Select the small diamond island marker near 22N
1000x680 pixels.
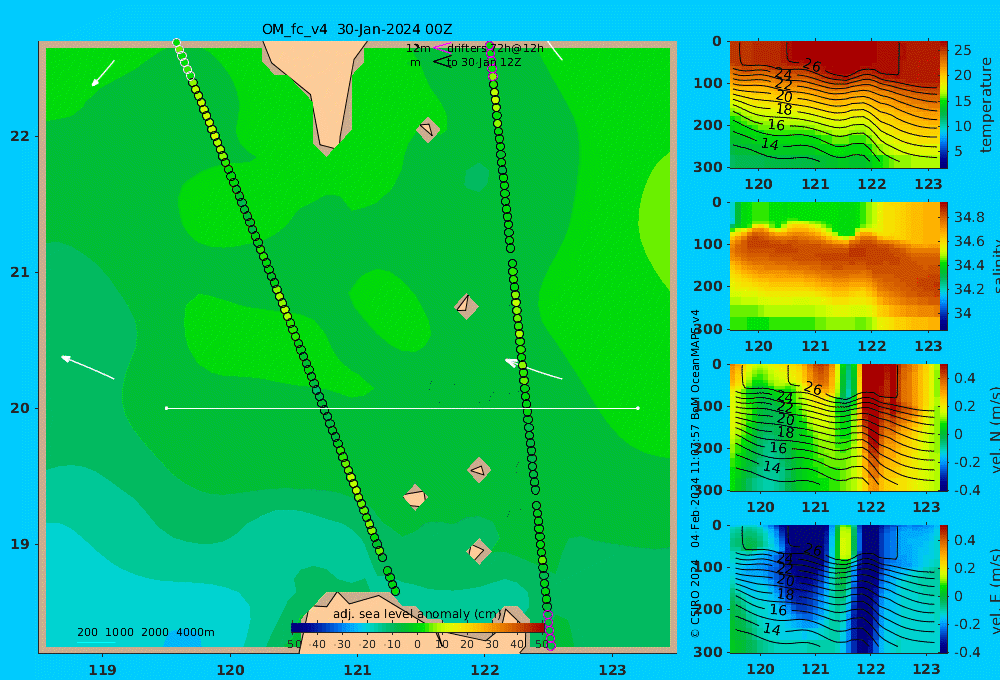point(428,129)
